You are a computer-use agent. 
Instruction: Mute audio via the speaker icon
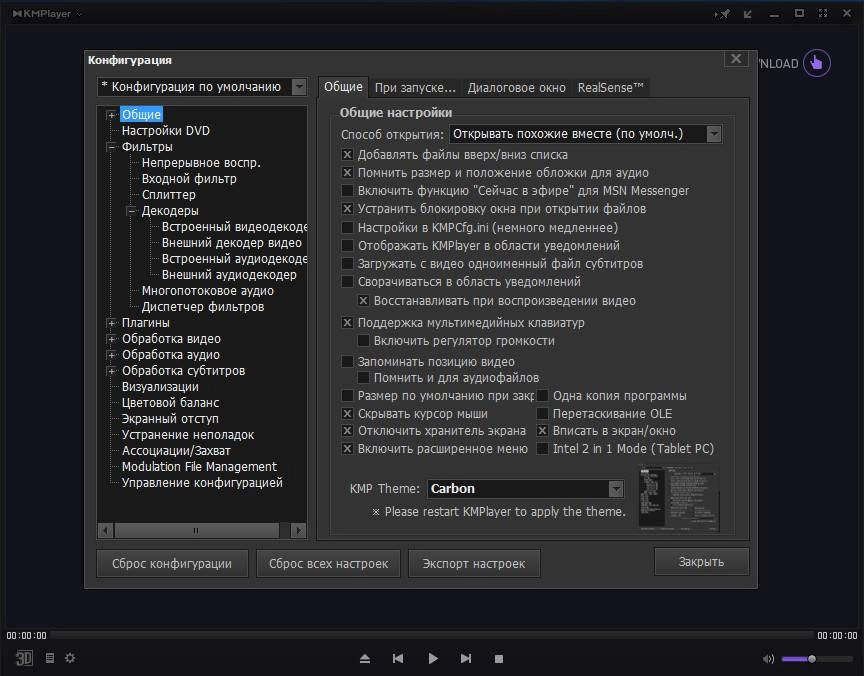point(768,659)
